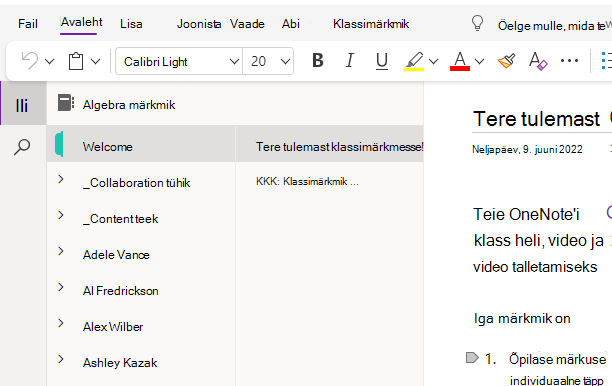This screenshot has height=386, width=612.
Task: Expand the _Content teek section group
Action: pyautogui.click(x=60, y=215)
